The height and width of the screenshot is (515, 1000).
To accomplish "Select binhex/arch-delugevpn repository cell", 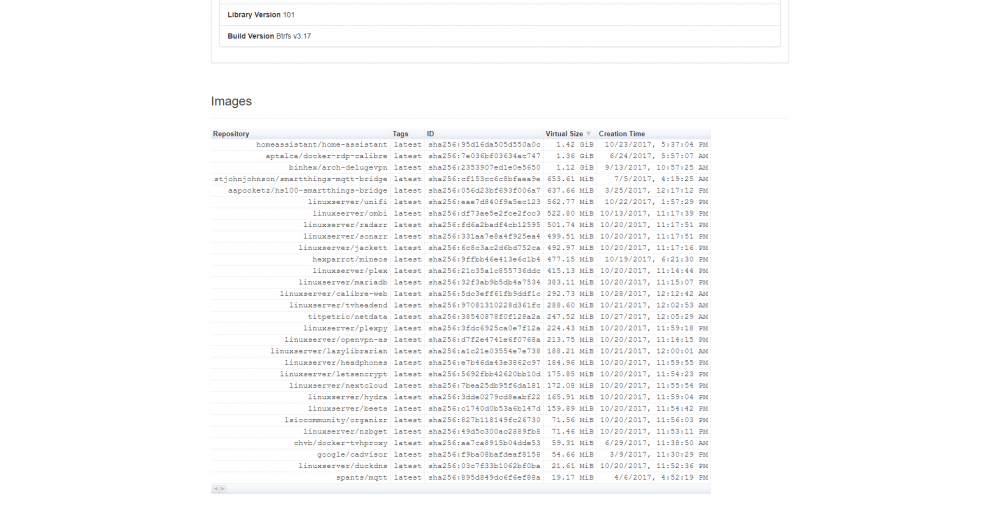I will (x=338, y=168).
